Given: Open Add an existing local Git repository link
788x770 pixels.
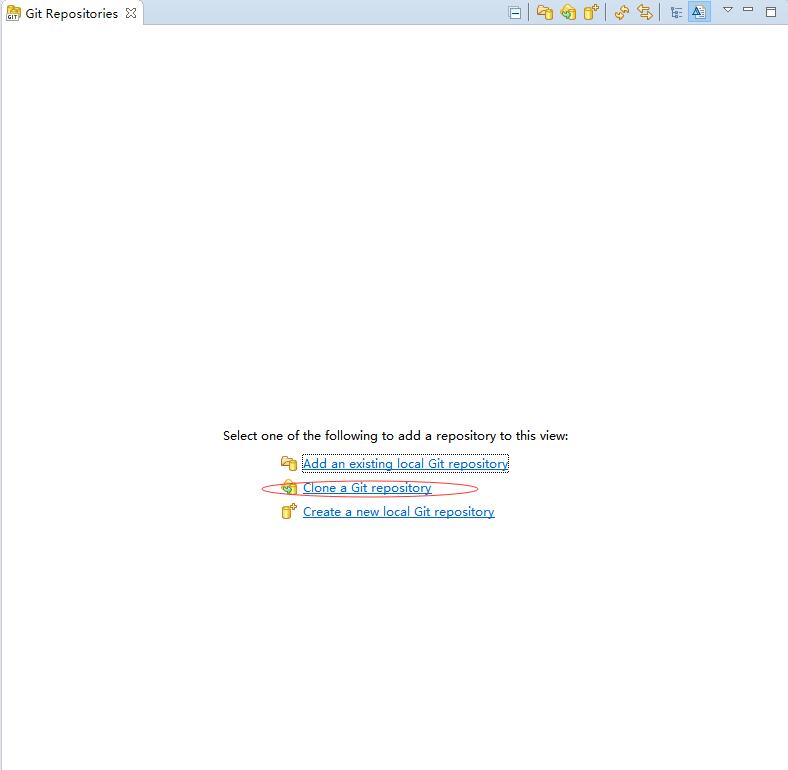Looking at the screenshot, I should [x=405, y=463].
